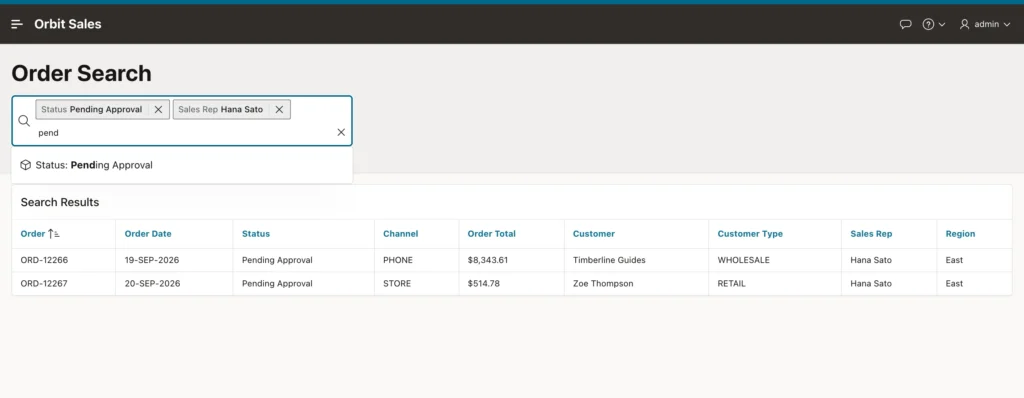Sort by the Customer Type column

pos(750,233)
